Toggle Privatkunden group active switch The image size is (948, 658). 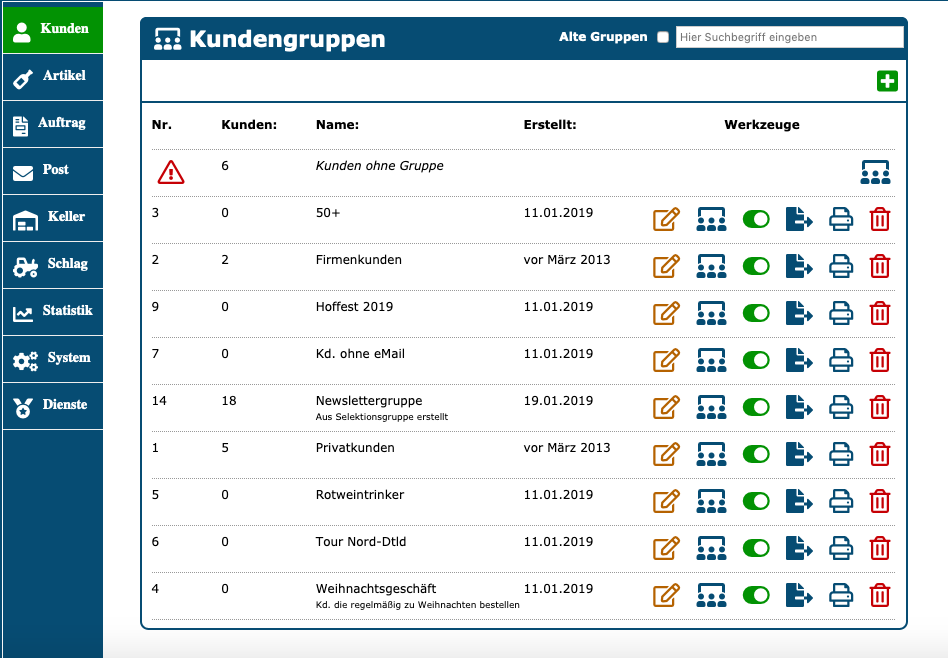[756, 454]
